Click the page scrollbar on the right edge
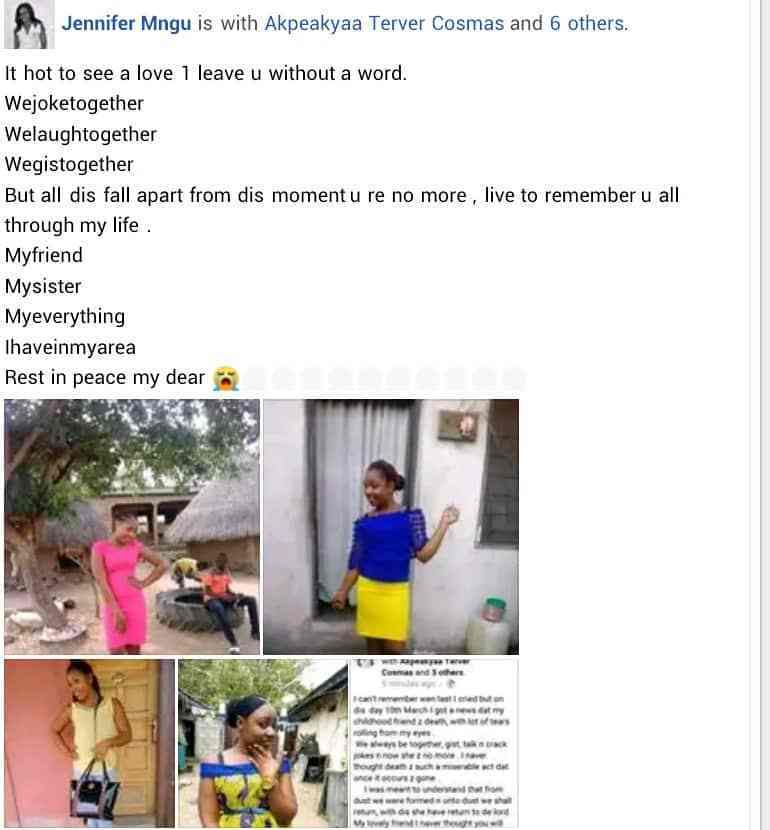Screen dimensions: 770x830 765,415
